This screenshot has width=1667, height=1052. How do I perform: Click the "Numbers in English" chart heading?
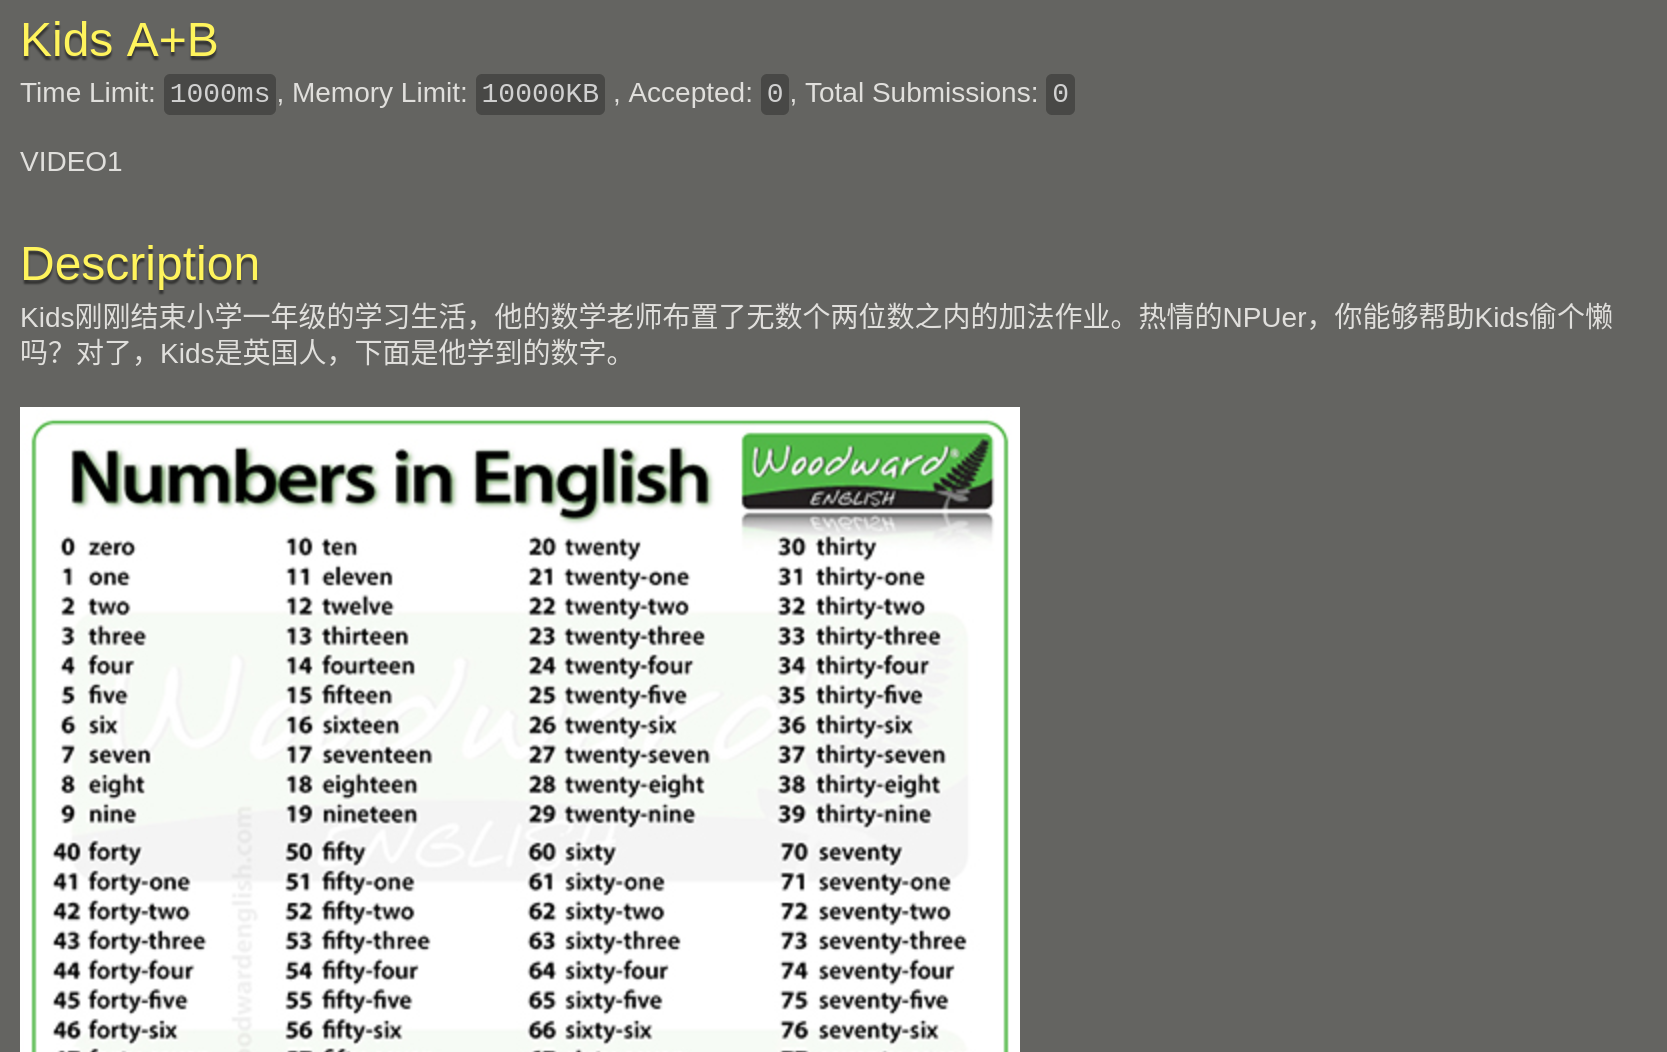(x=390, y=480)
